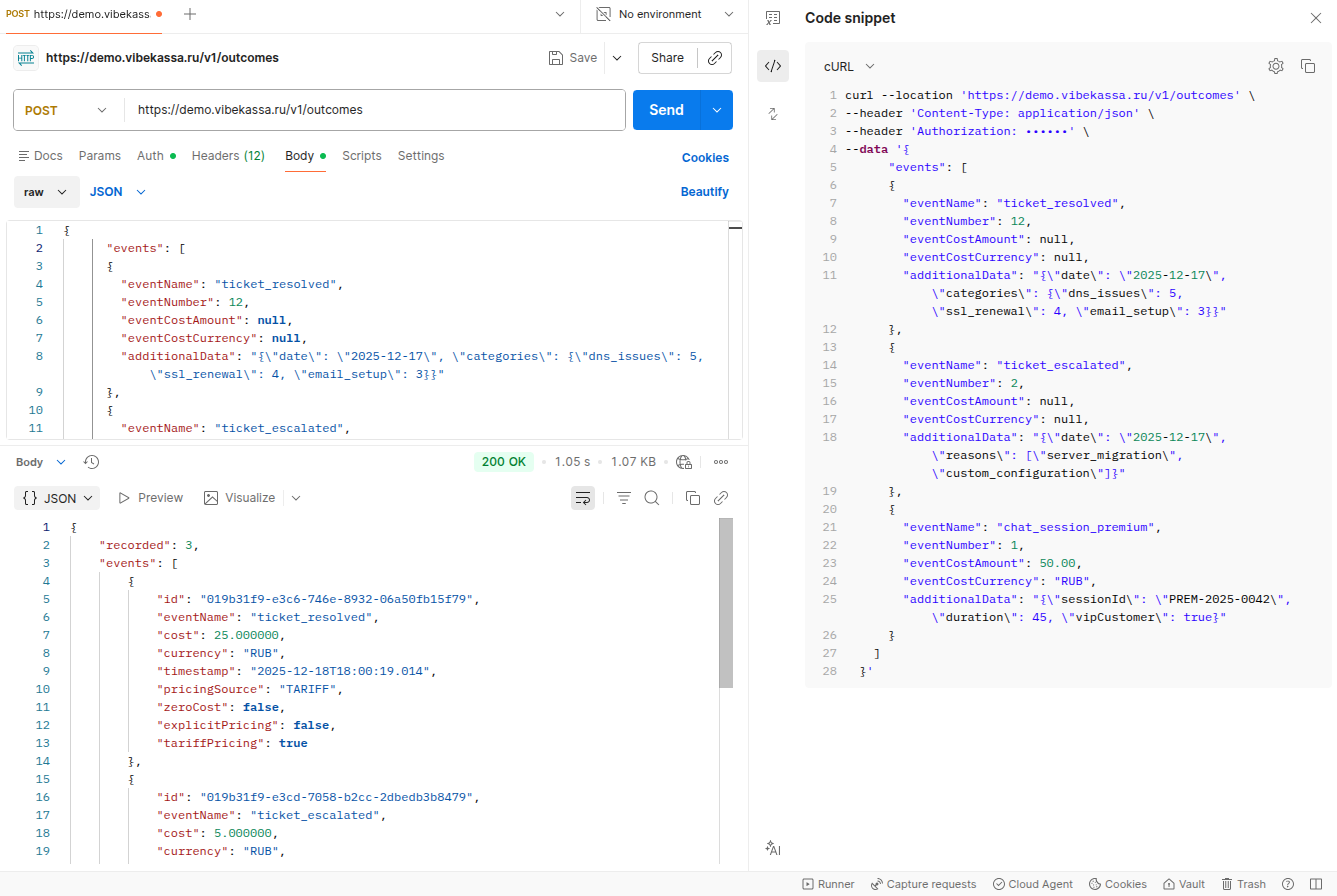Viewport: 1337px width, 896px height.
Task: Click the Beautify link
Action: 704,192
